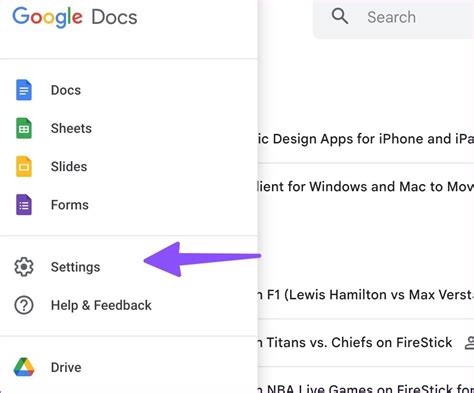Click shared-people icon on Titans vs. Chiefs row

coord(469,343)
